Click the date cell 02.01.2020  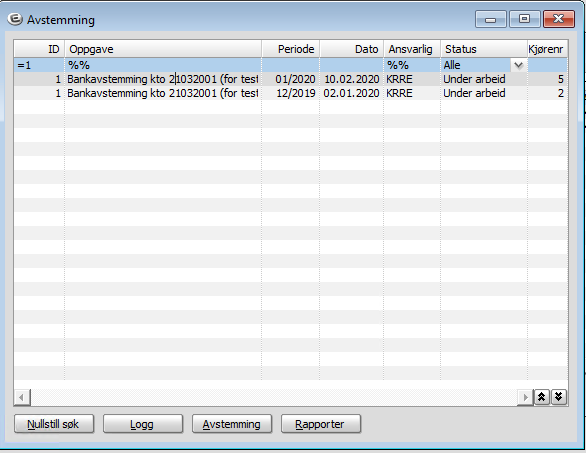coord(351,93)
